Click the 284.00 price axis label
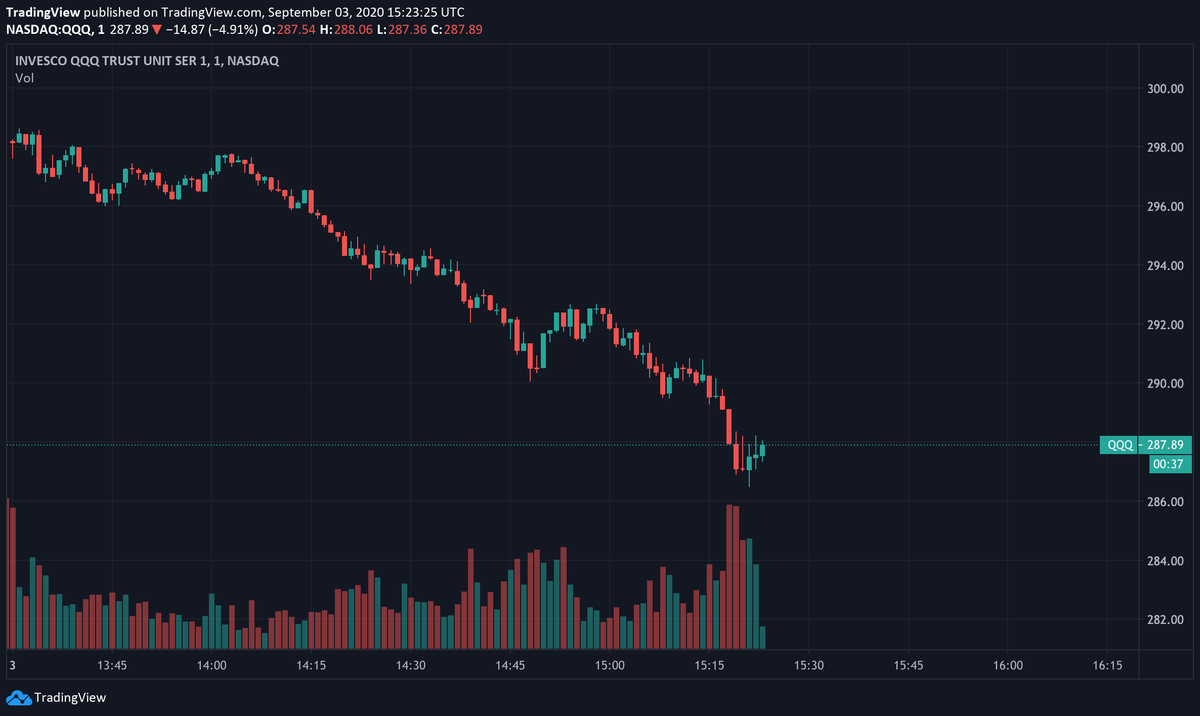 1166,561
